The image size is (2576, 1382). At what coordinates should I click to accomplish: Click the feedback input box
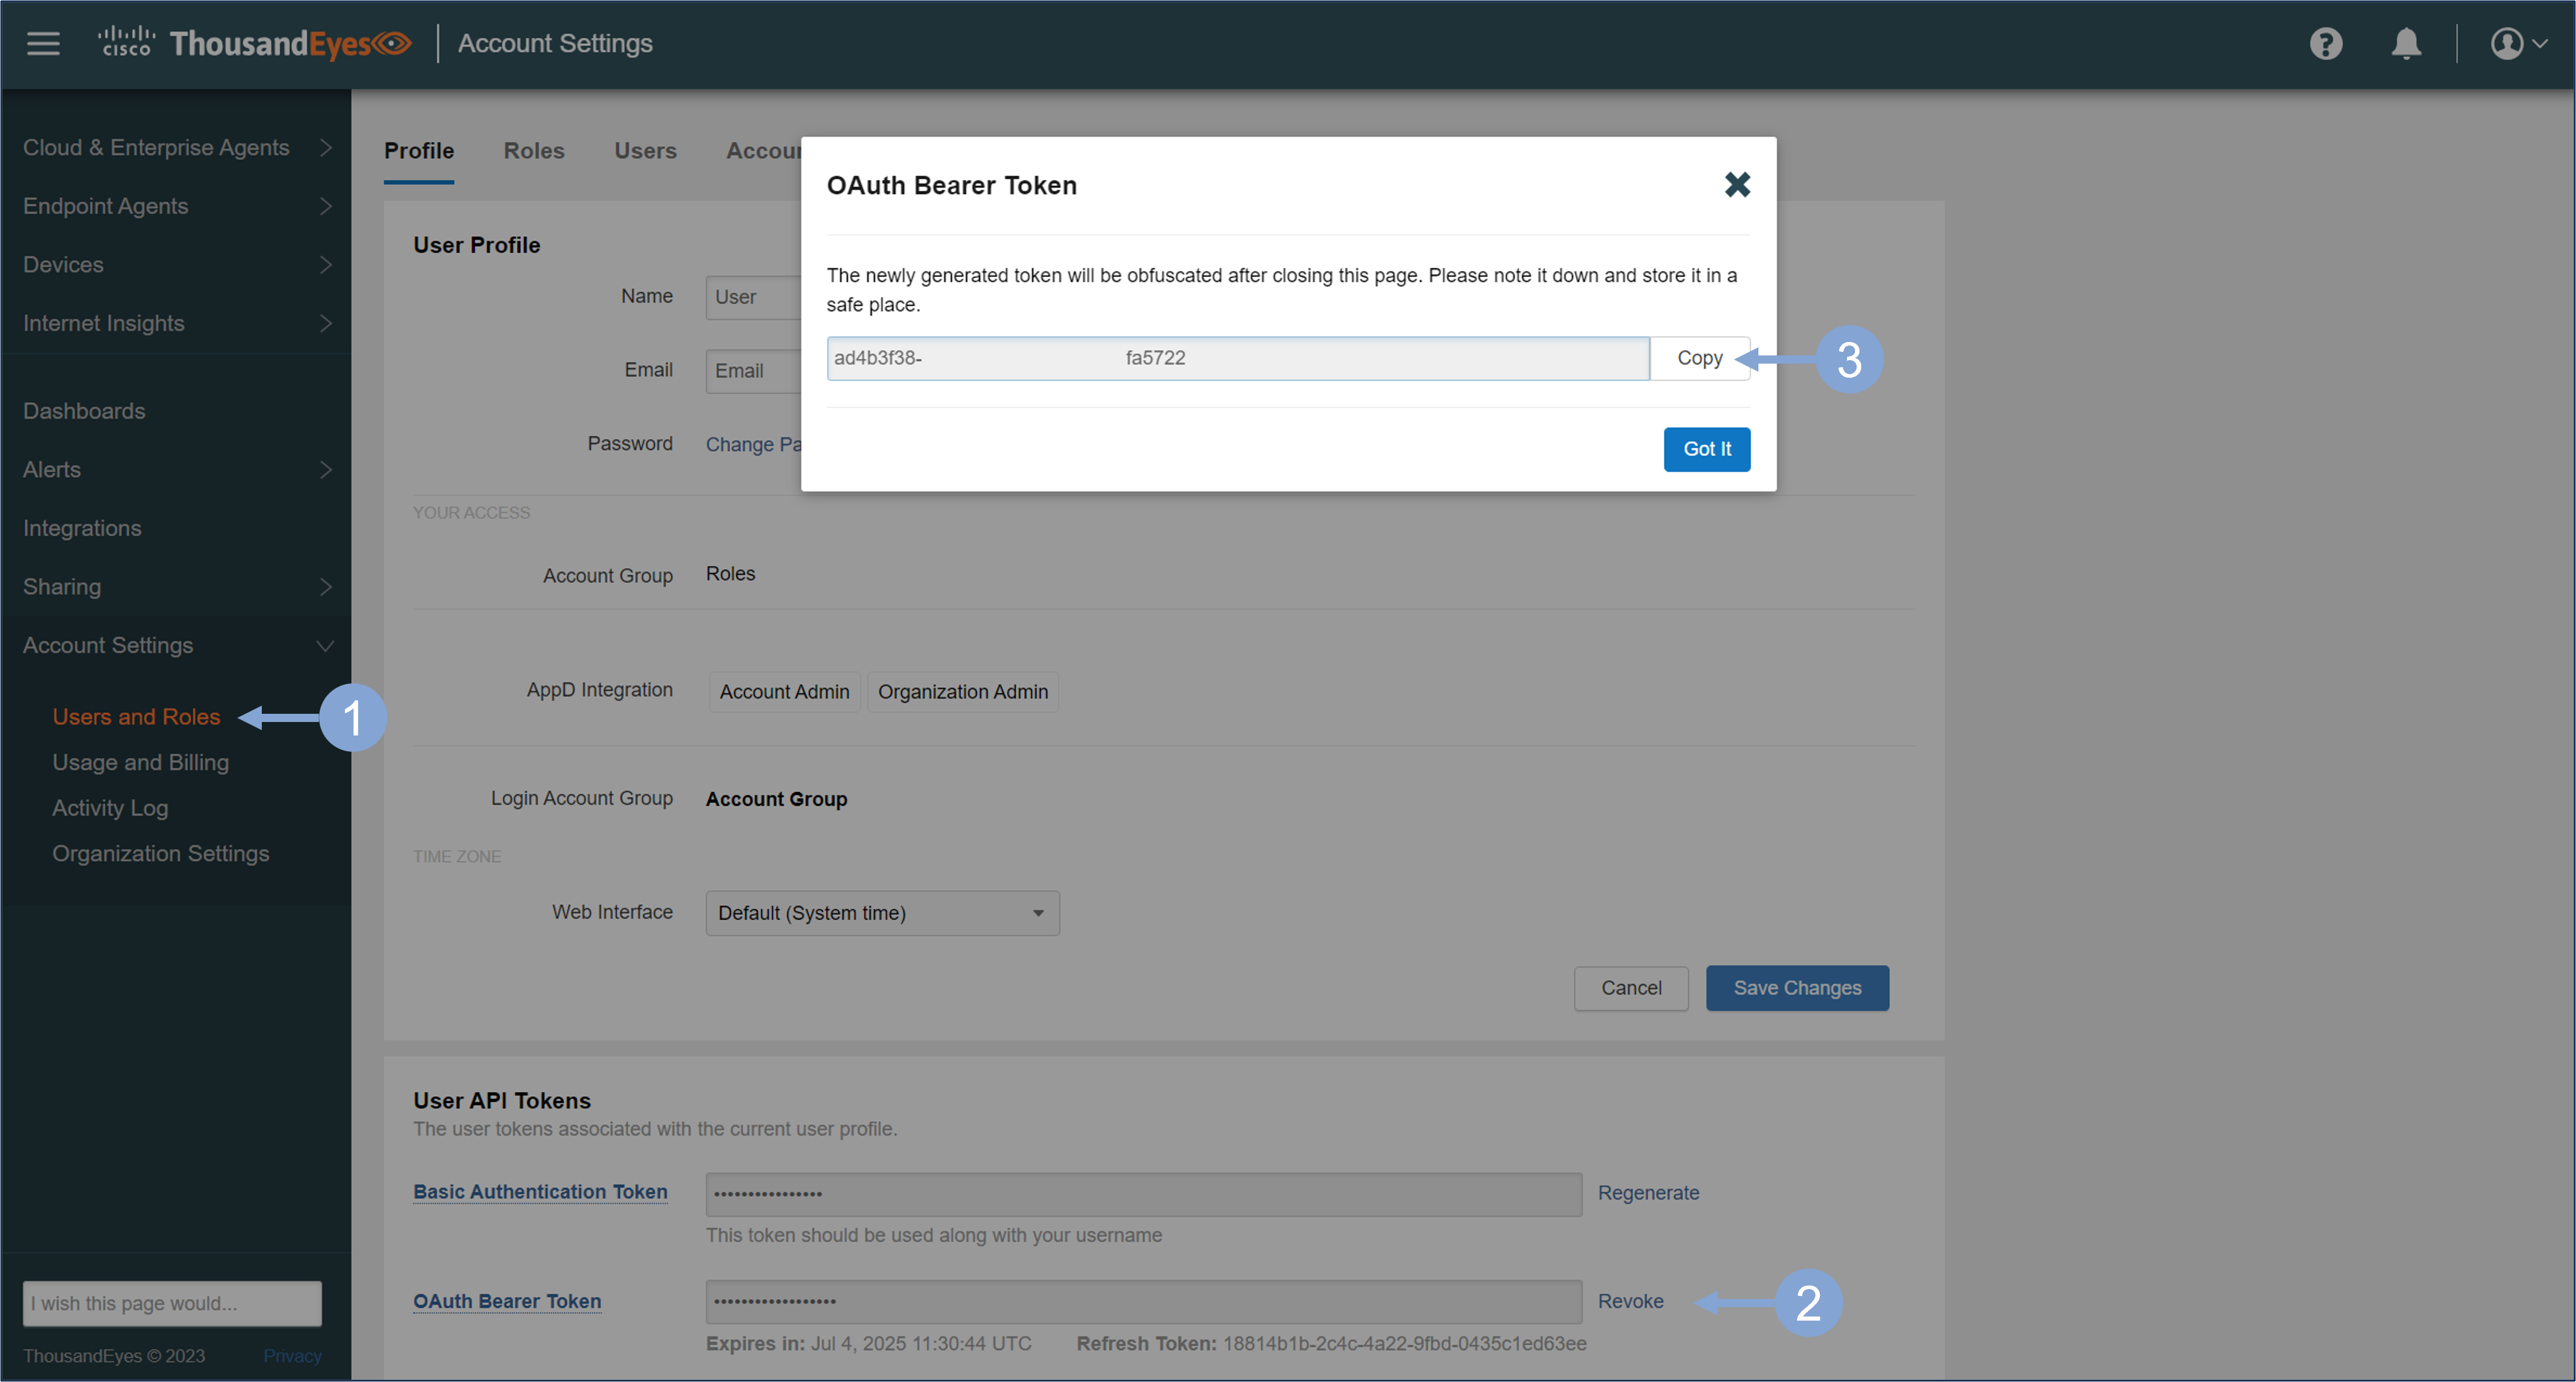tap(172, 1303)
